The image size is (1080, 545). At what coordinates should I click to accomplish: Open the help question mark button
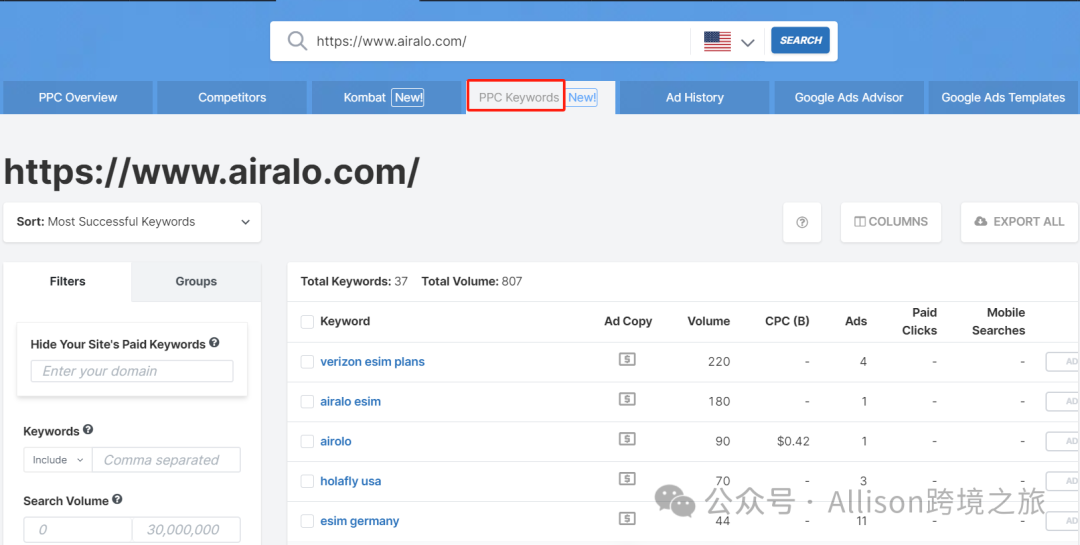point(802,223)
